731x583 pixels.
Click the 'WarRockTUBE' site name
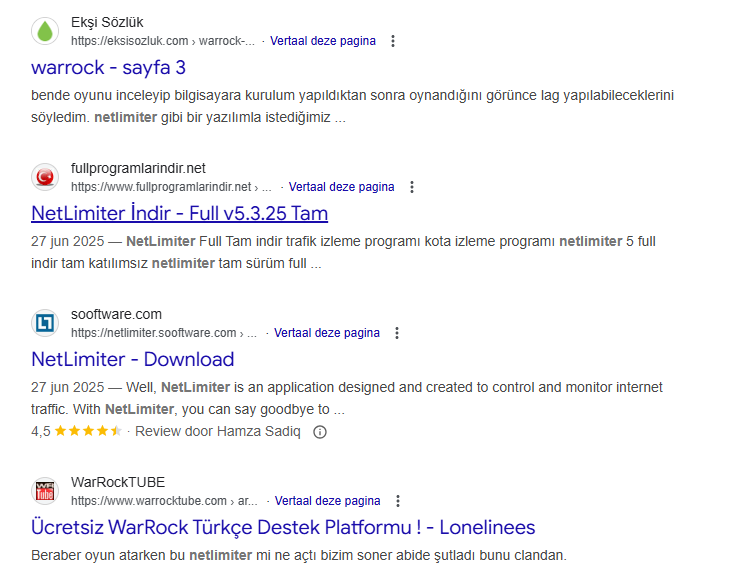(118, 482)
